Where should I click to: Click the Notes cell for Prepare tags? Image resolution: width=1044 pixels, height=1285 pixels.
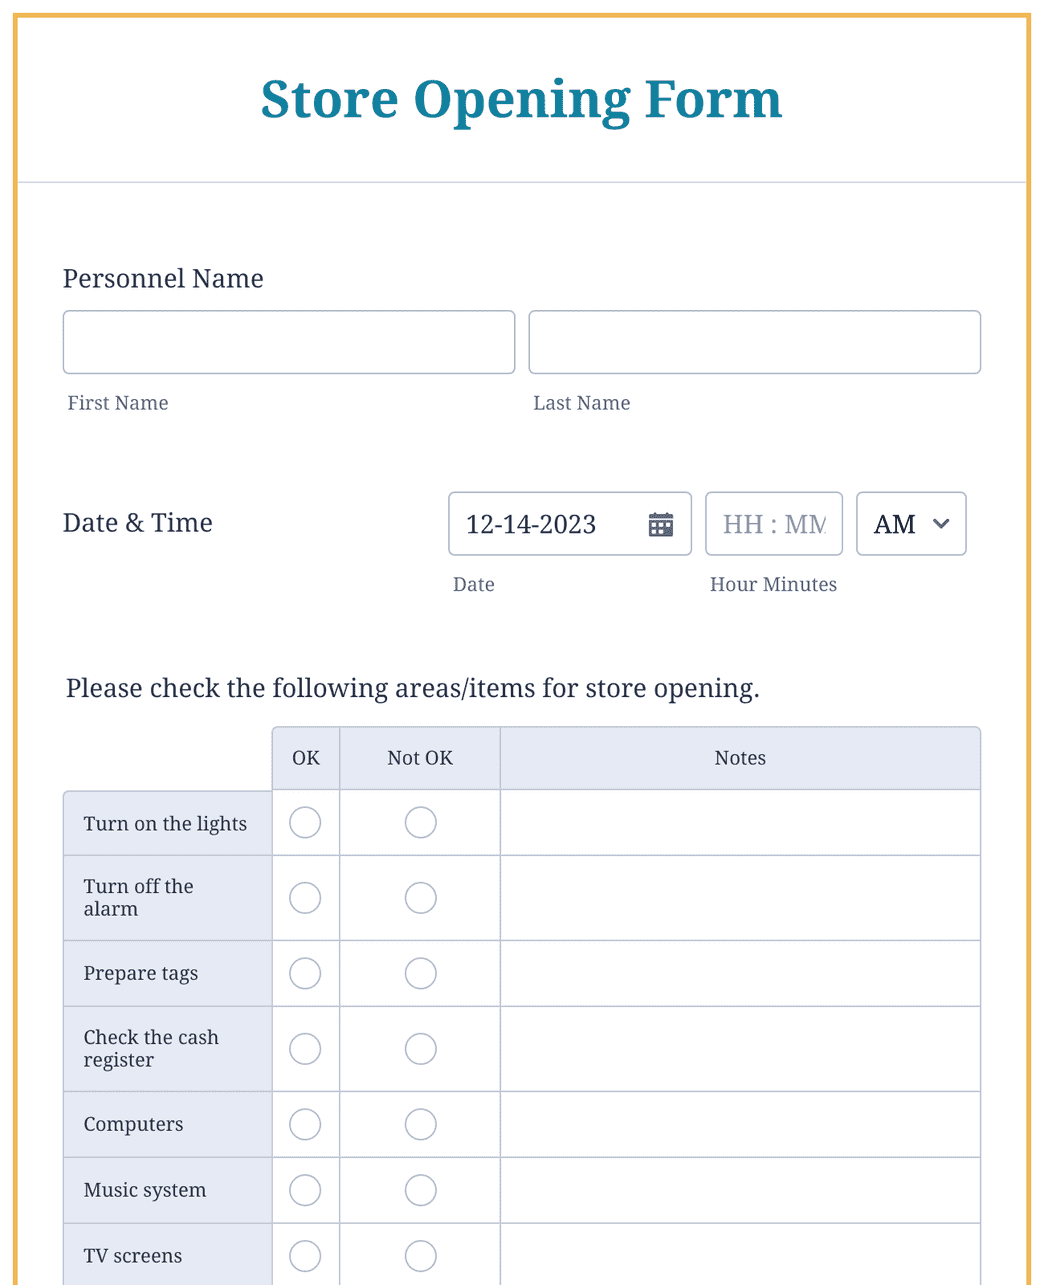740,973
